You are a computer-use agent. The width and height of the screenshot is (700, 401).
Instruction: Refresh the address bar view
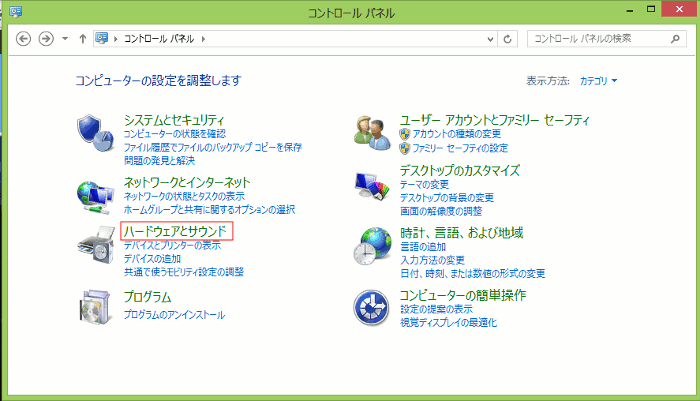[x=508, y=38]
